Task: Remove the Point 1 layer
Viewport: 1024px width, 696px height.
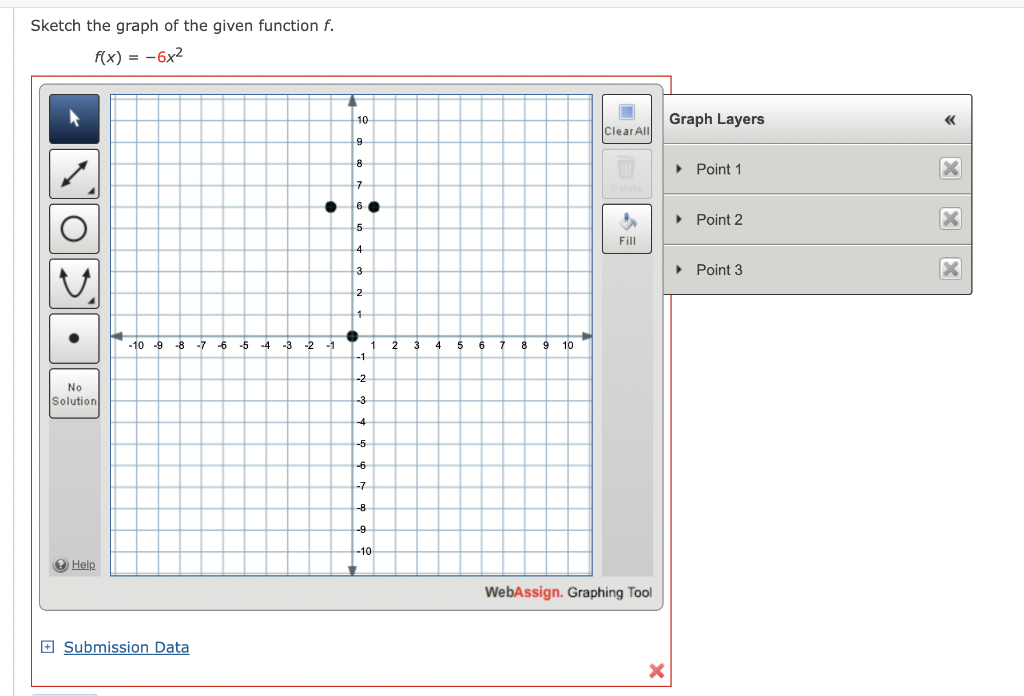Action: click(950, 169)
